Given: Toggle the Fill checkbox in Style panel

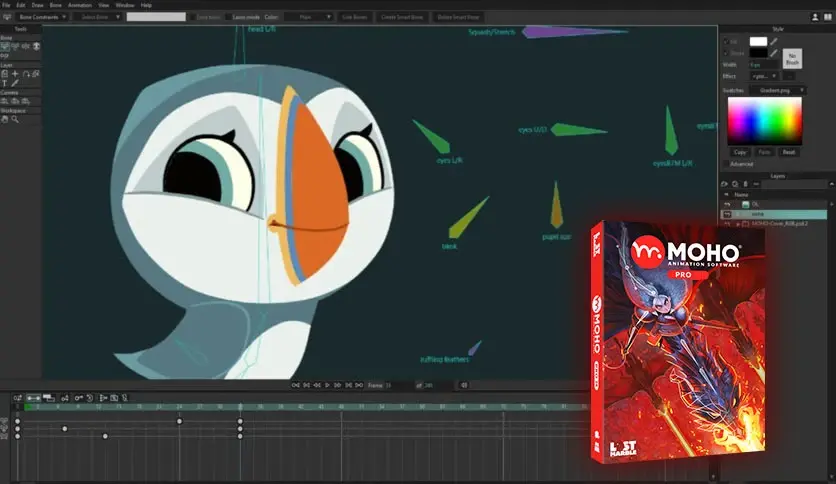Looking at the screenshot, I should coord(725,41).
